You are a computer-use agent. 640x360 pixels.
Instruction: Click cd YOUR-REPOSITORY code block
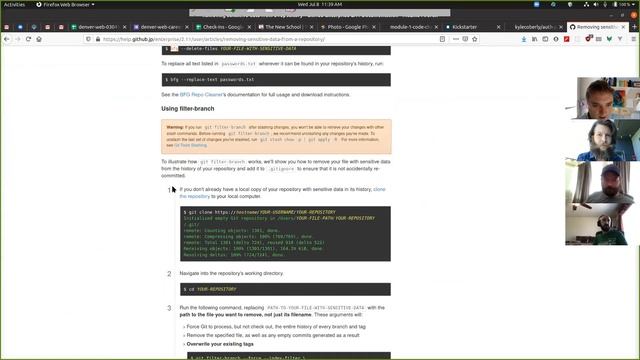pos(285,289)
